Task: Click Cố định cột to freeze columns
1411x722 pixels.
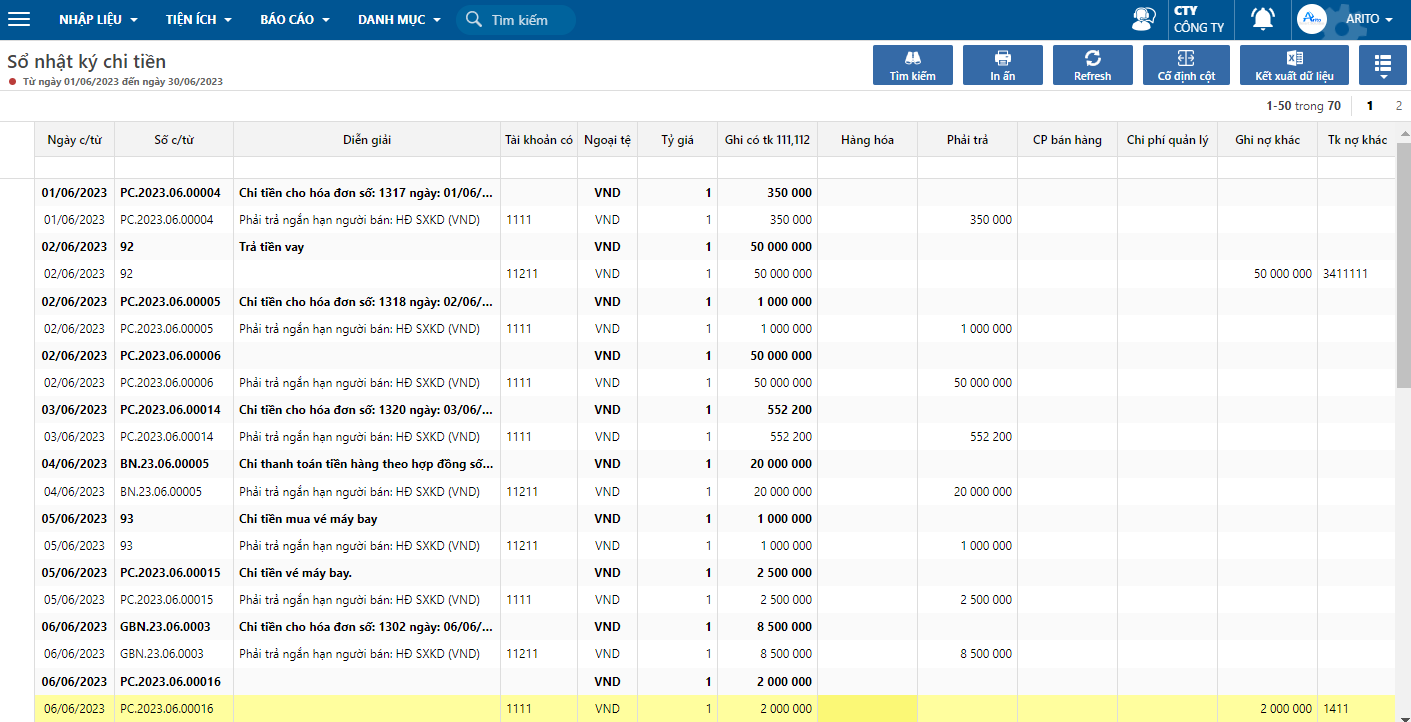Action: [x=1186, y=66]
